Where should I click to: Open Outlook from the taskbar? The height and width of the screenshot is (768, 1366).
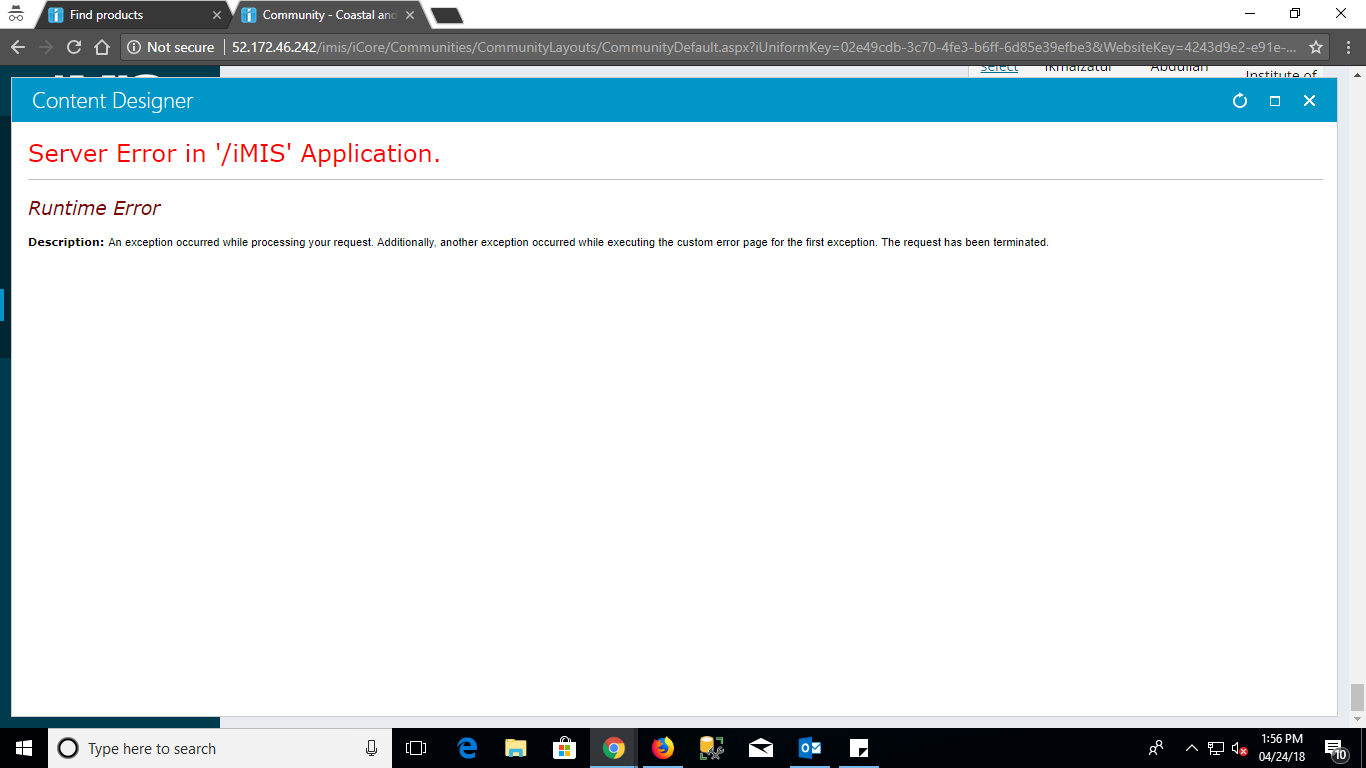pyautogui.click(x=810, y=748)
